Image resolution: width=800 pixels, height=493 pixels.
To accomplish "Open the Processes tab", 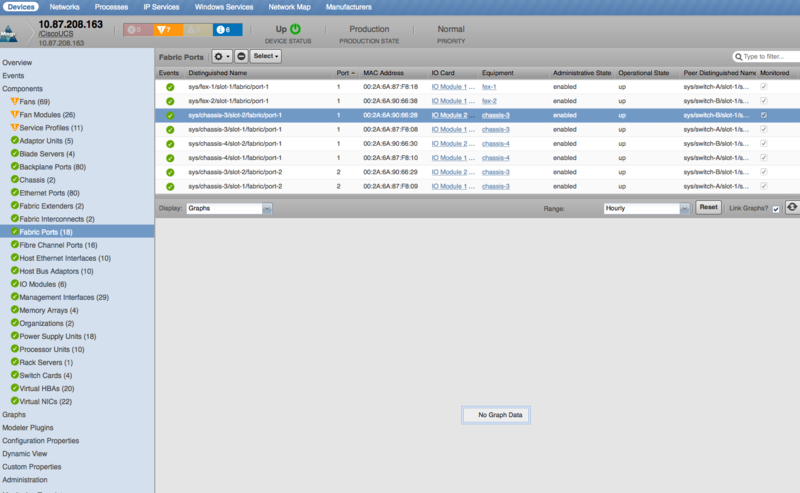I will 111,7.
